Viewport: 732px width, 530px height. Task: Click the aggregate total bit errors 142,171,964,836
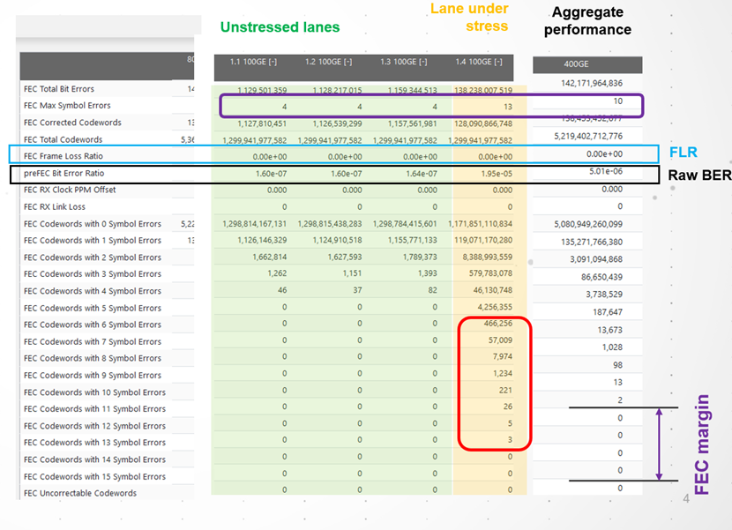(x=592, y=83)
